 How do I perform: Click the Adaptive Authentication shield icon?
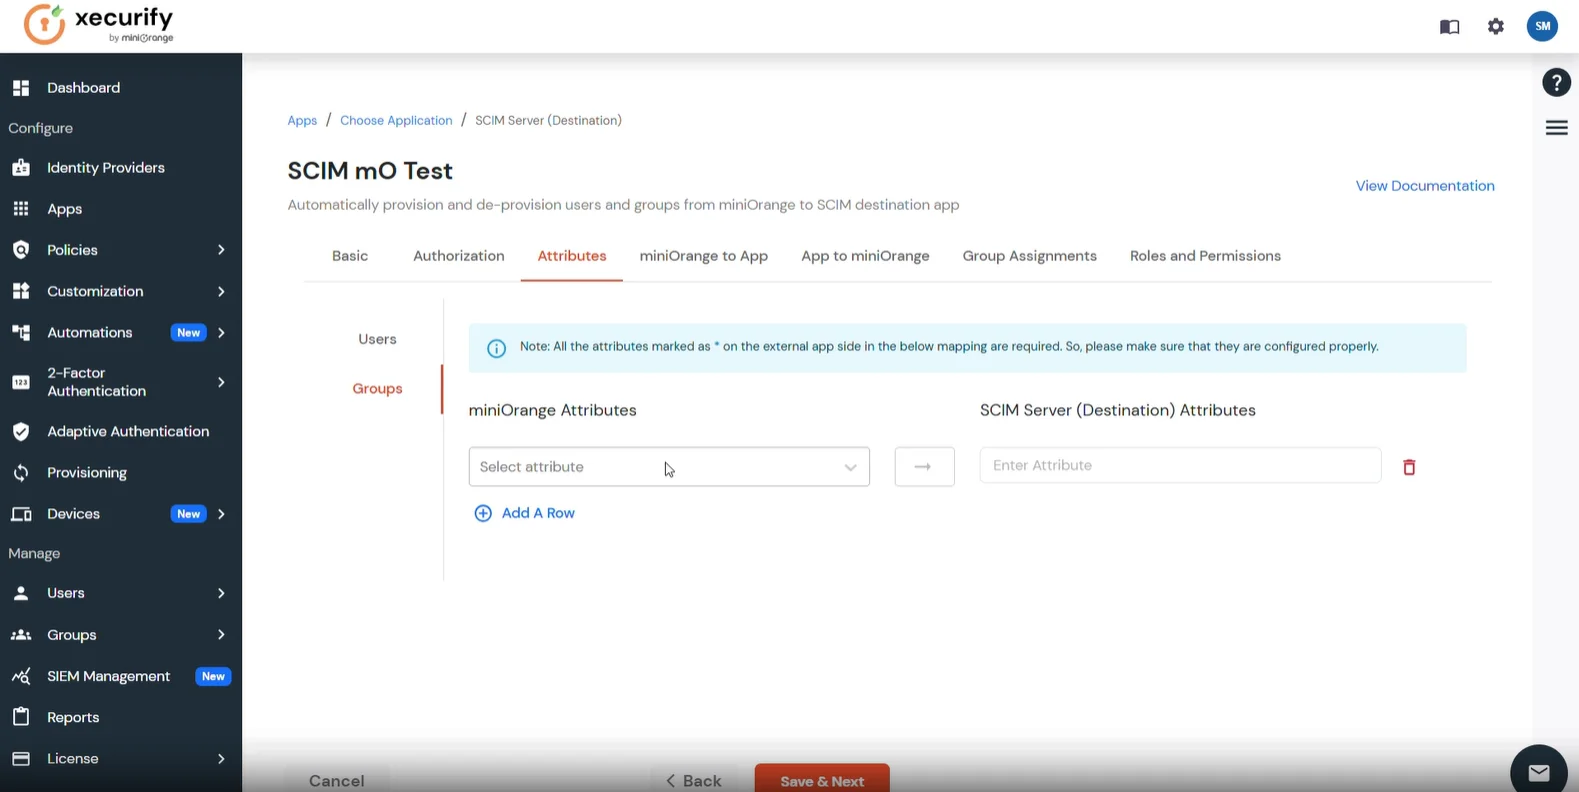click(21, 432)
